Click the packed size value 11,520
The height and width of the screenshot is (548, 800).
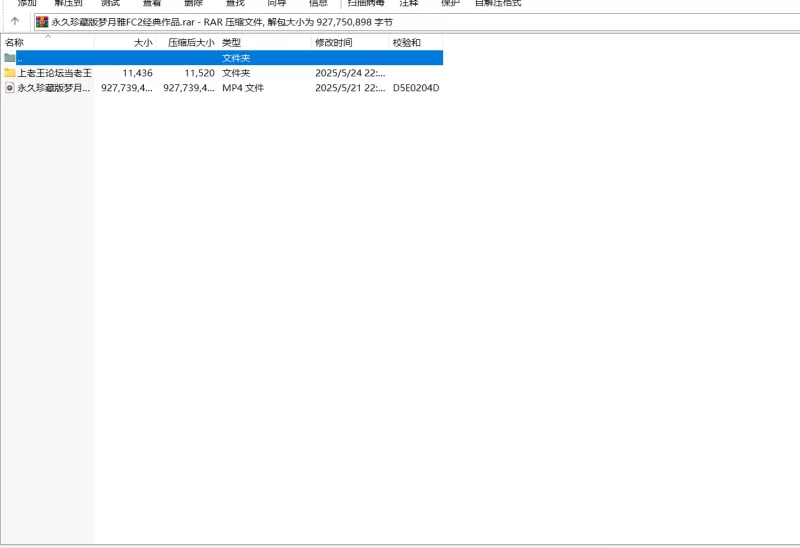coord(199,73)
